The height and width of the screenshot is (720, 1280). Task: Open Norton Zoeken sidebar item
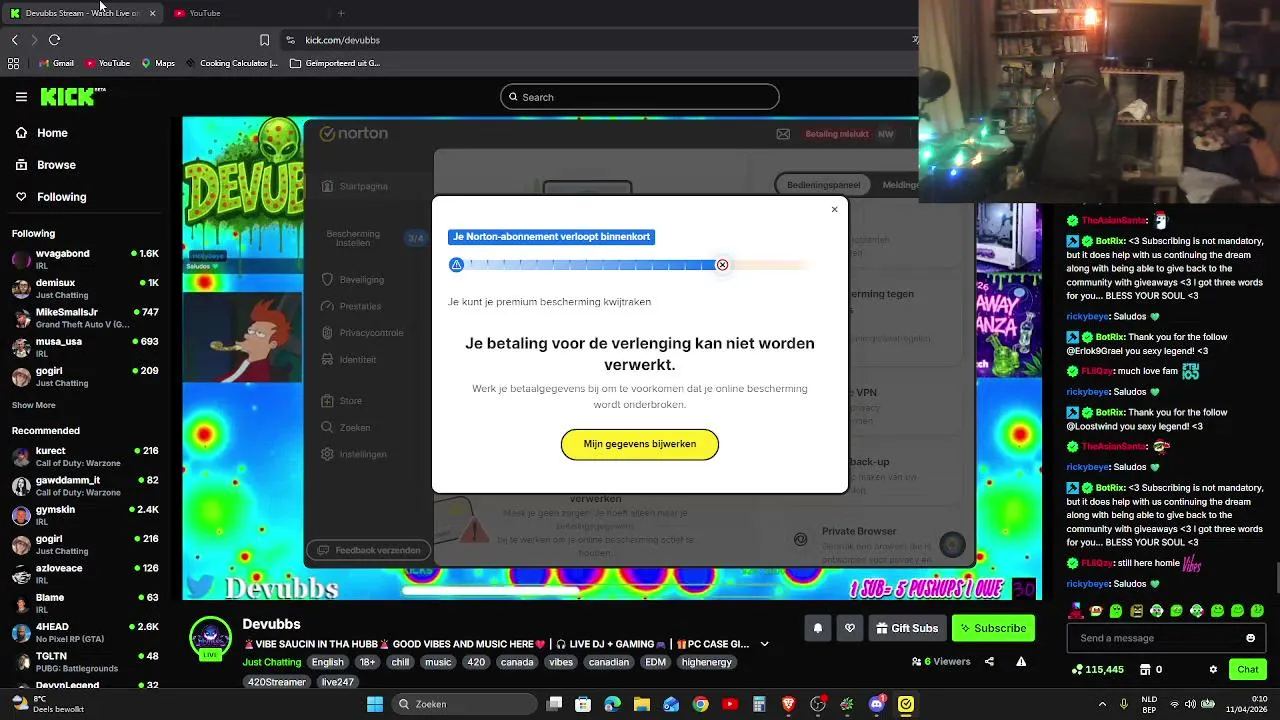346,427
